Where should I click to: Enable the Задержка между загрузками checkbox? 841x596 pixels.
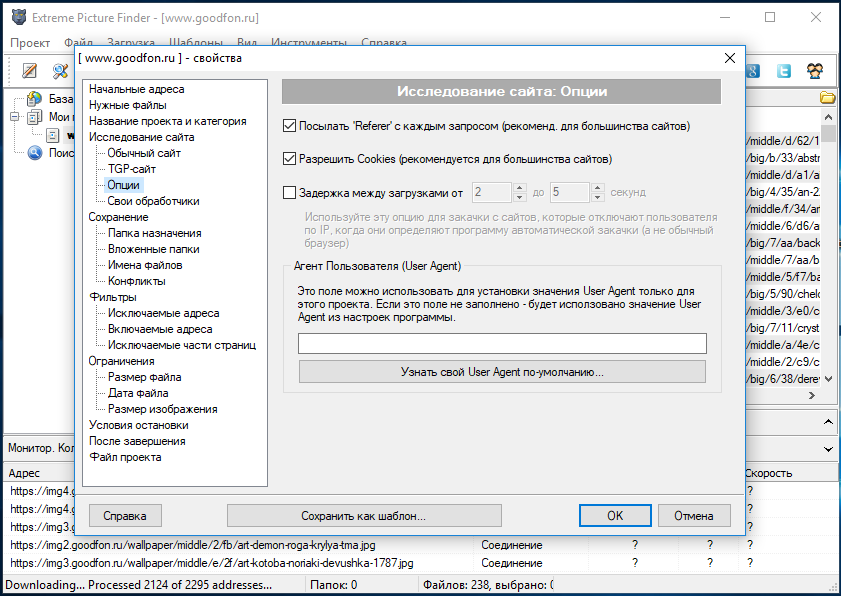(290, 193)
